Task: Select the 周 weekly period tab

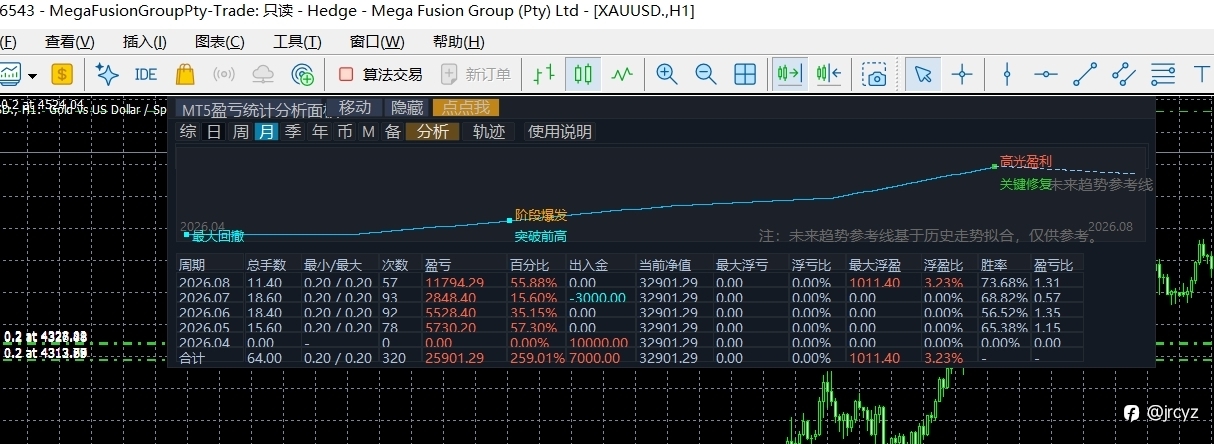Action: (x=241, y=131)
